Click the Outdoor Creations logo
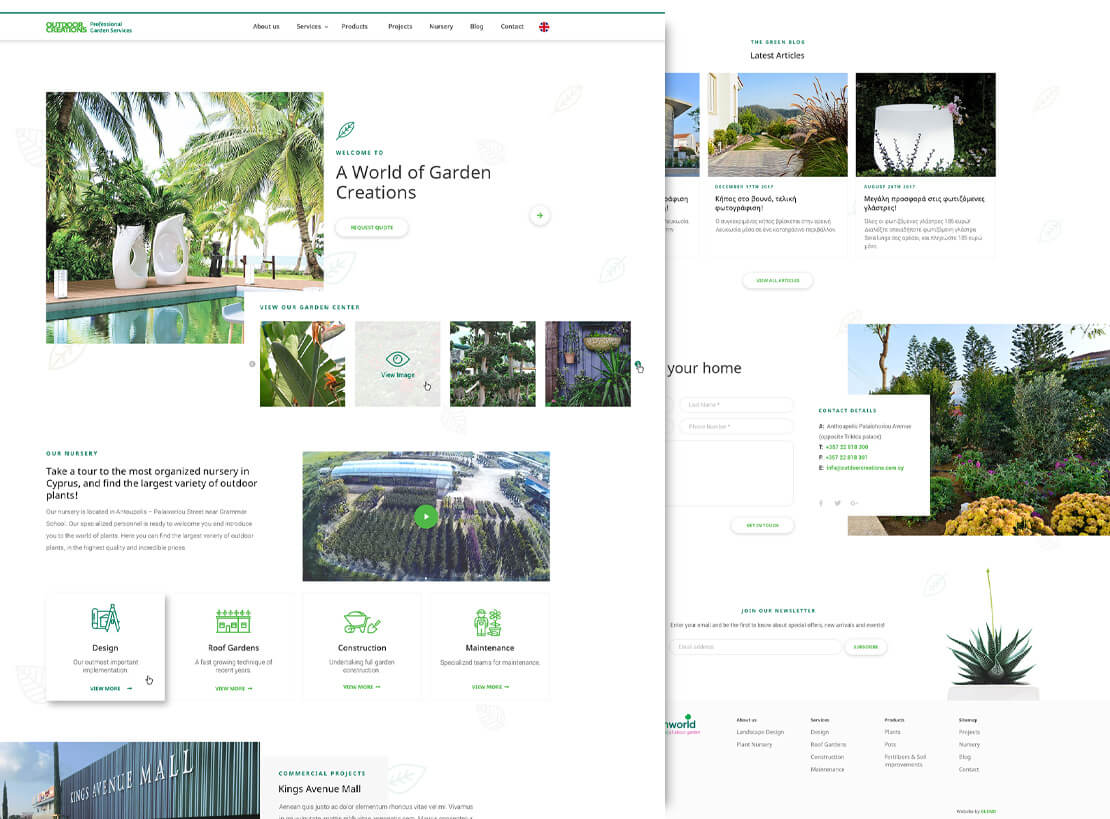 point(88,27)
